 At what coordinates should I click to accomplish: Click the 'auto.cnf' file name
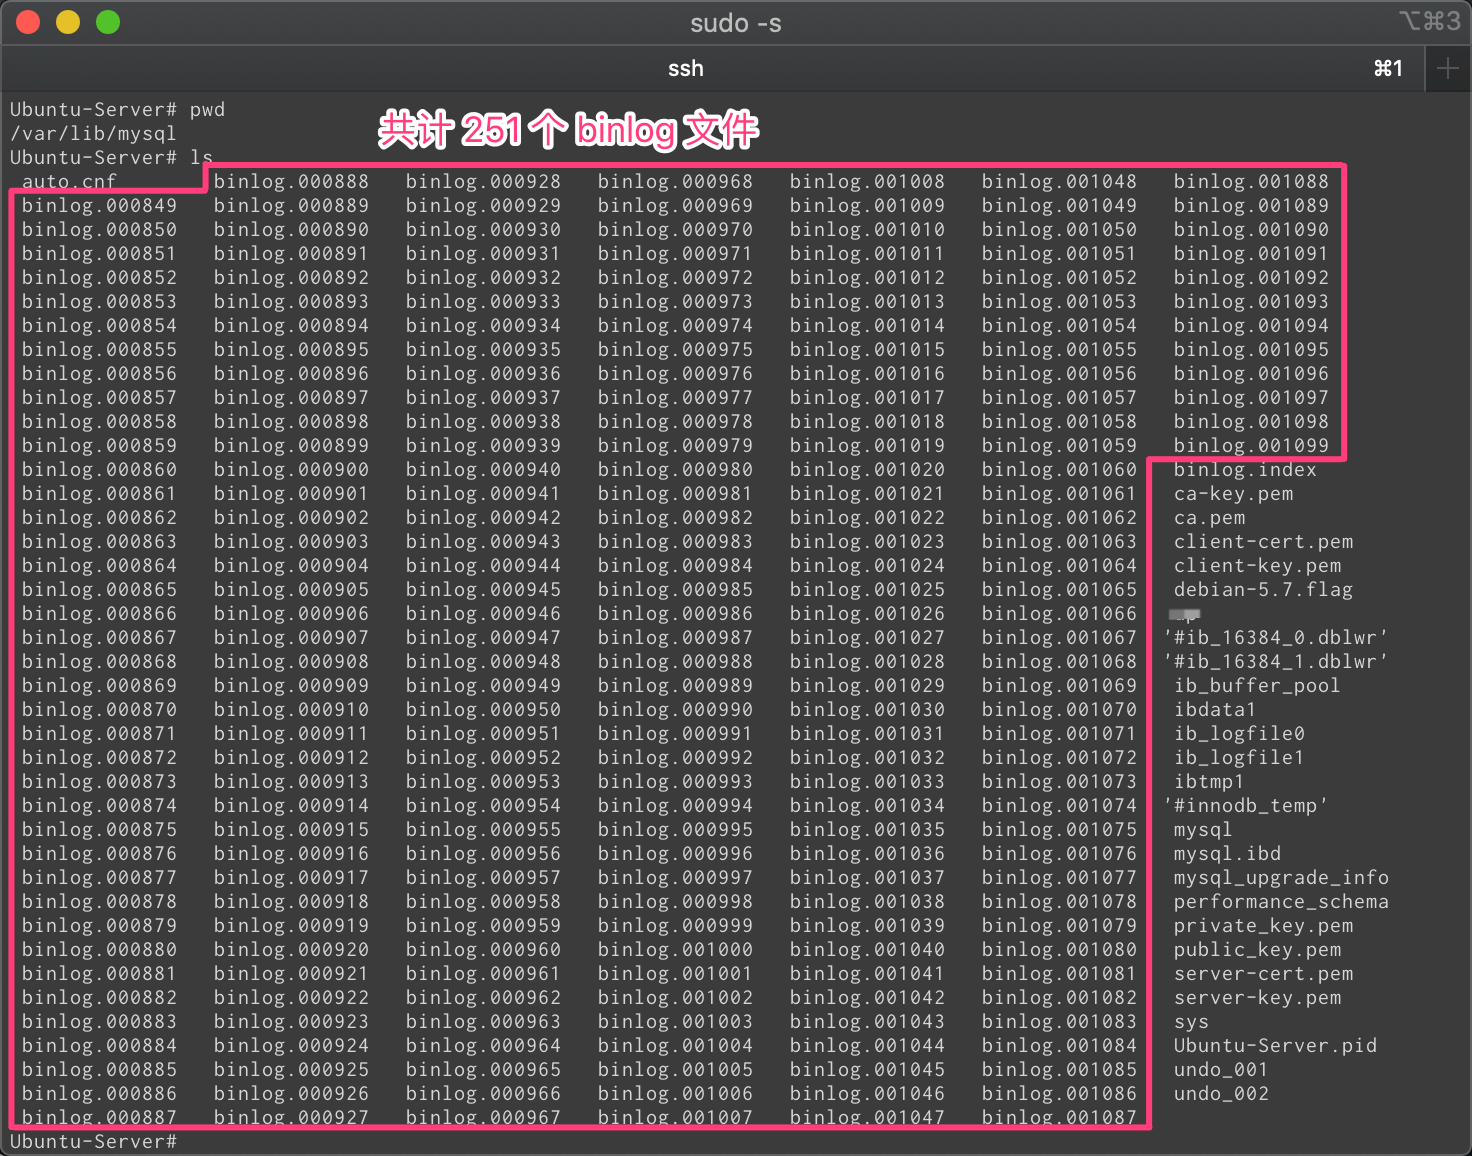pyautogui.click(x=70, y=182)
